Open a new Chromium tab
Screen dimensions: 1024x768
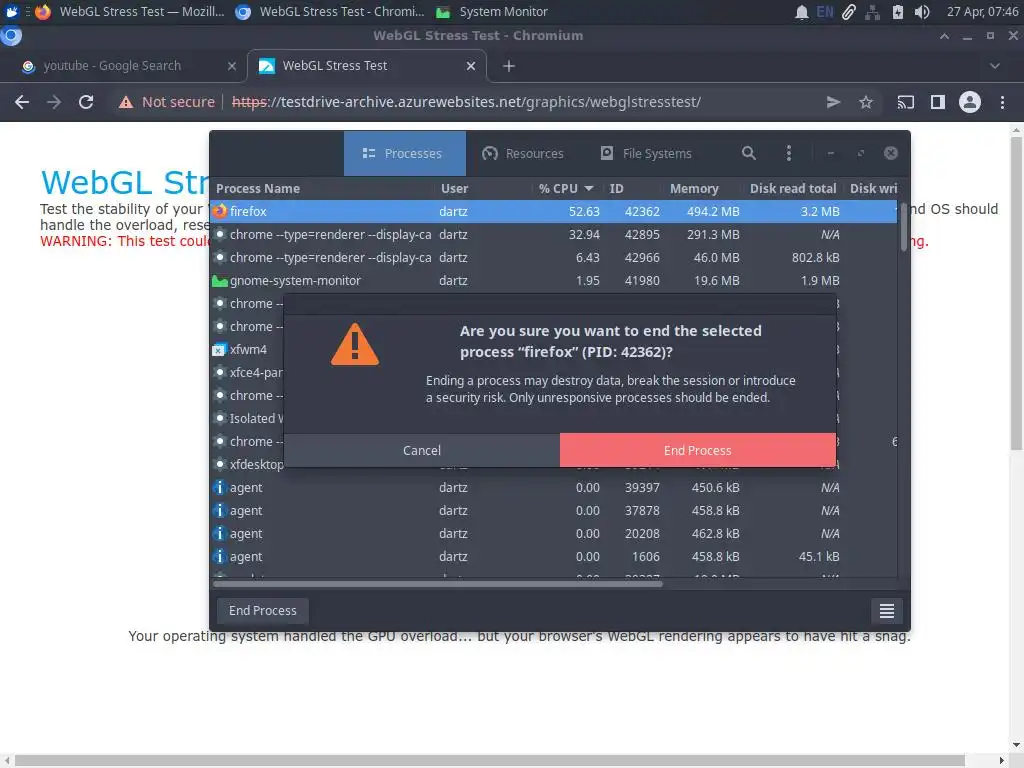(x=509, y=66)
